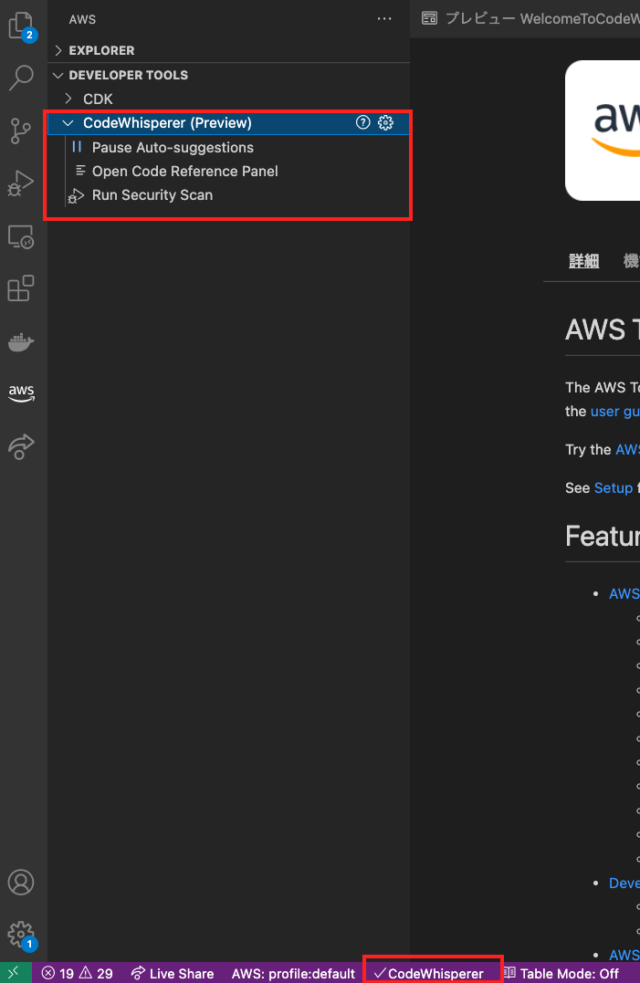Click the CodeWhisperer help question-mark icon
Viewport: 640px width, 983px height.
(x=363, y=122)
